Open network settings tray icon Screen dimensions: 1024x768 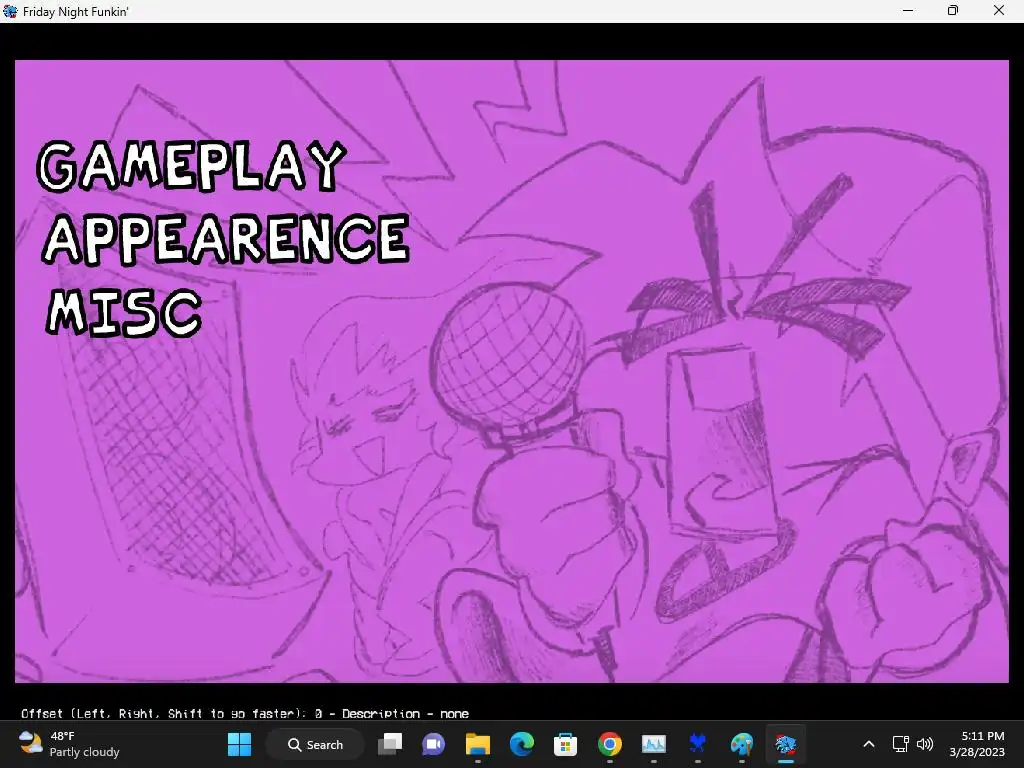[x=901, y=744]
